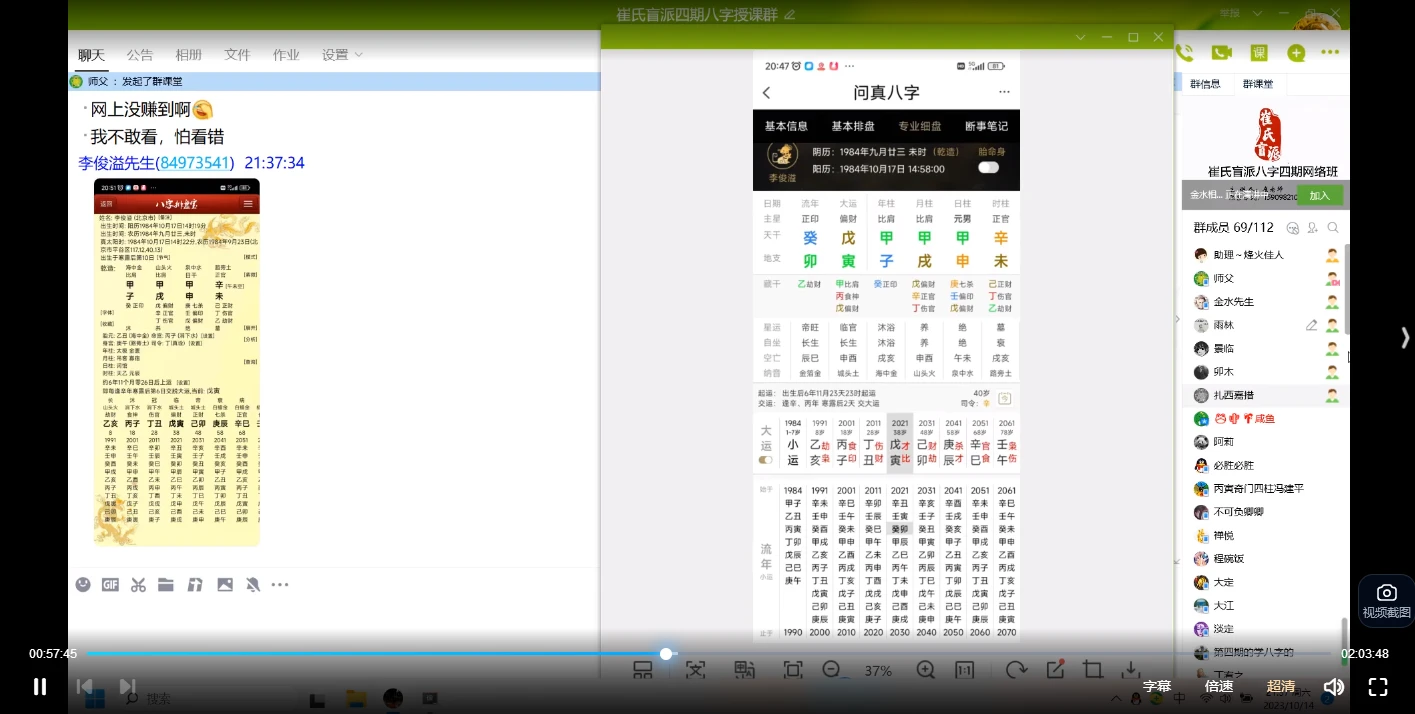Open the more options ellipsis beside 加号
The image size is (1415, 714).
1330,52
